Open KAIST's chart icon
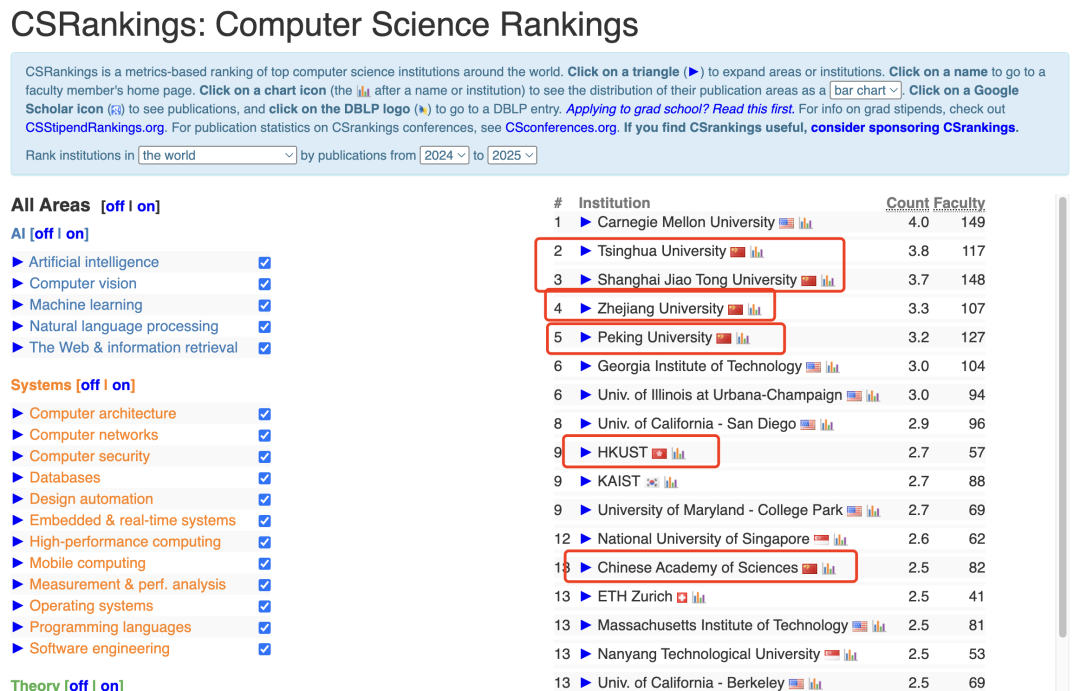Image resolution: width=1080 pixels, height=691 pixels. 671,482
